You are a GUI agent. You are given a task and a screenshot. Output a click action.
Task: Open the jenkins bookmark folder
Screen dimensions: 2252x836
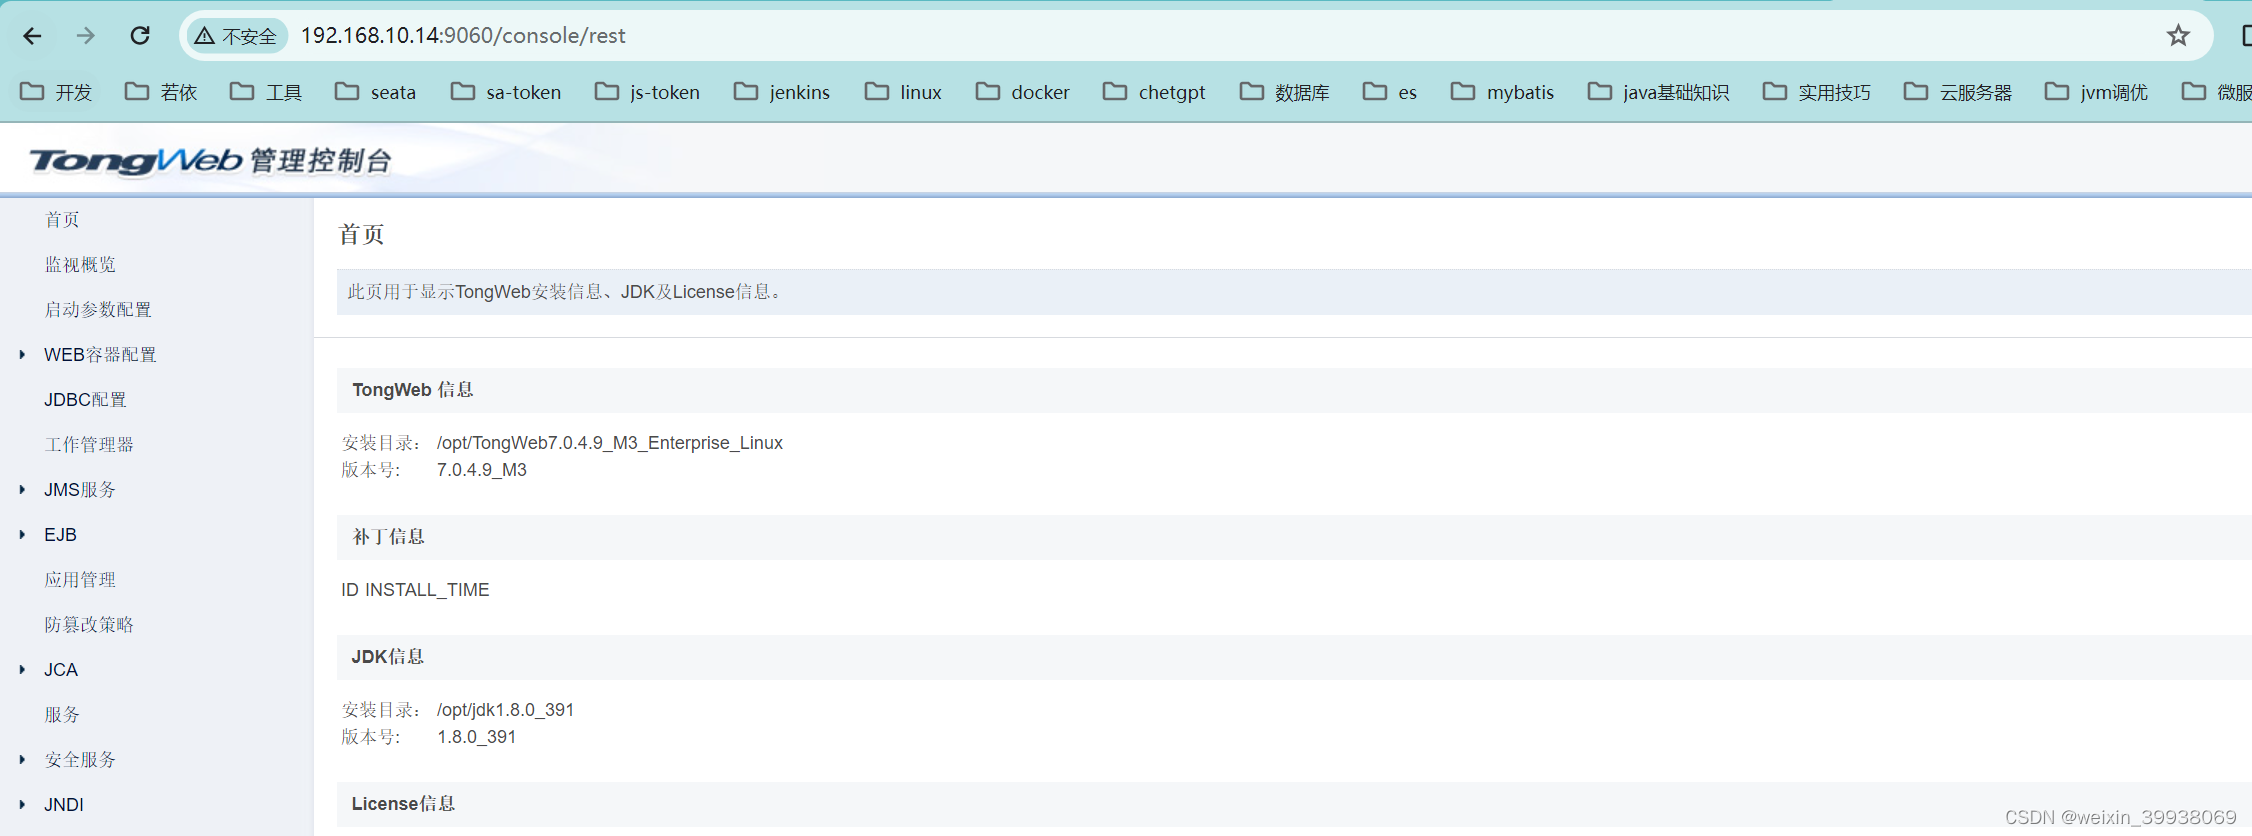782,92
